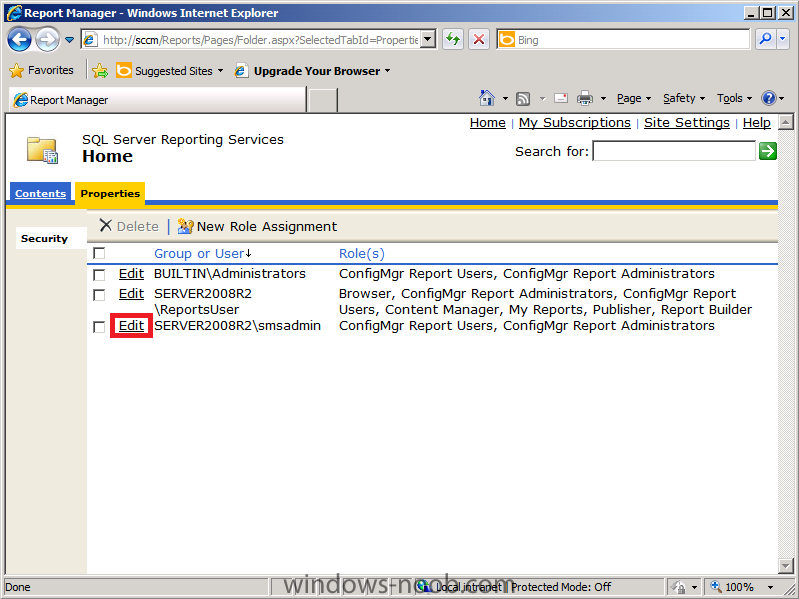Expand the Print options dropdown arrow
The width and height of the screenshot is (799, 599).
pyautogui.click(x=603, y=98)
